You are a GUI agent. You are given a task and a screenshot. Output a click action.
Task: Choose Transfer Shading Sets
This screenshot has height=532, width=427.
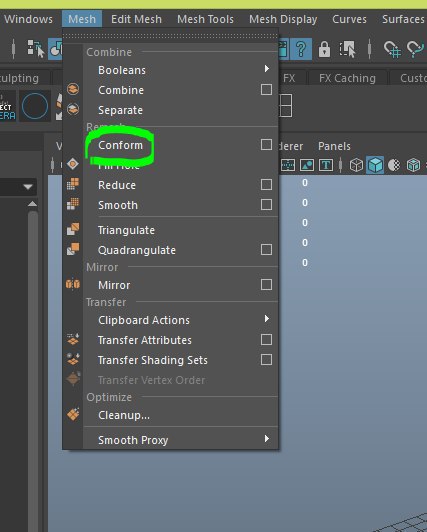(x=153, y=360)
